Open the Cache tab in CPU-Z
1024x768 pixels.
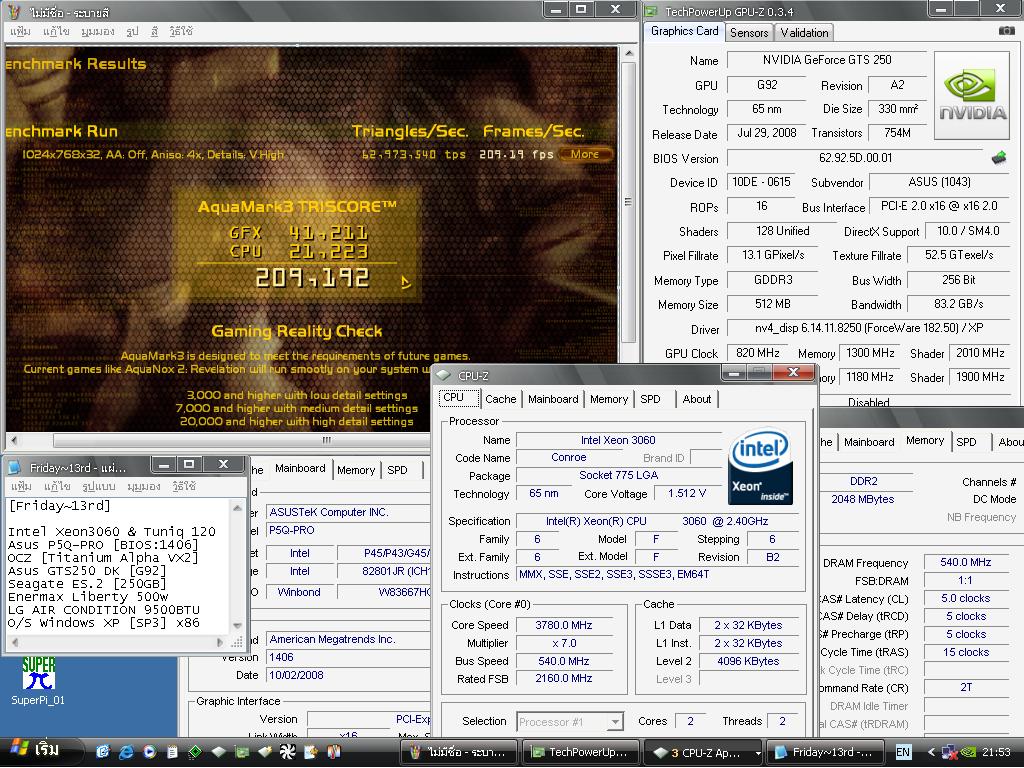500,399
